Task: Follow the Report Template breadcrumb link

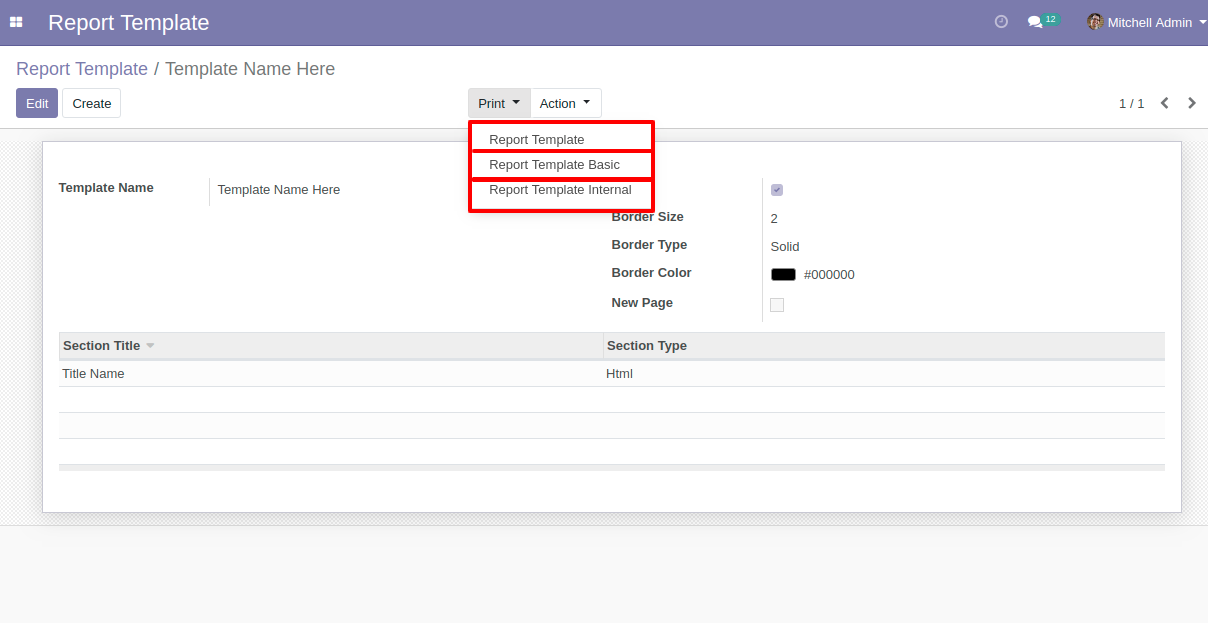Action: (82, 69)
